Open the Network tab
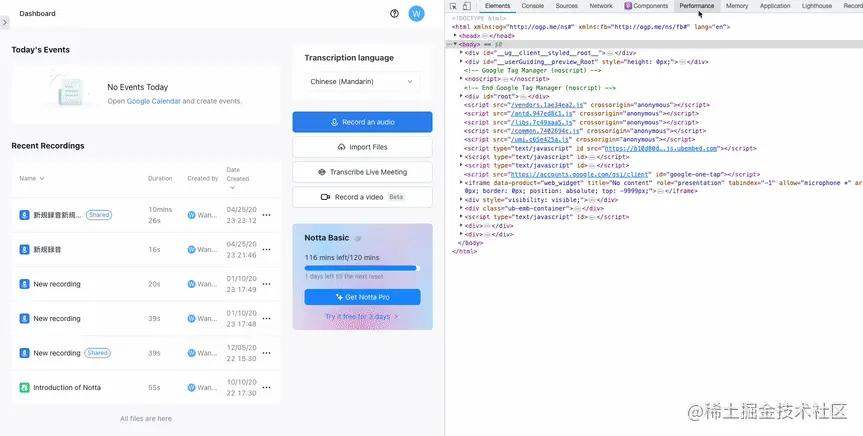The width and height of the screenshot is (863, 436). 601,6
